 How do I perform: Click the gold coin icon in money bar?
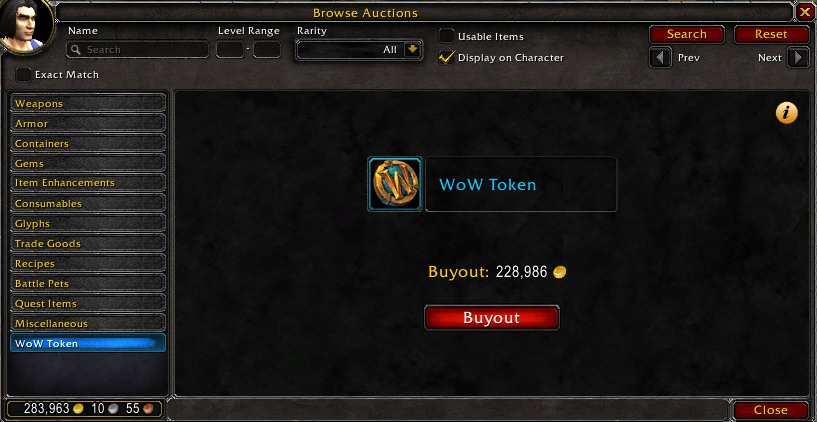pos(78,408)
